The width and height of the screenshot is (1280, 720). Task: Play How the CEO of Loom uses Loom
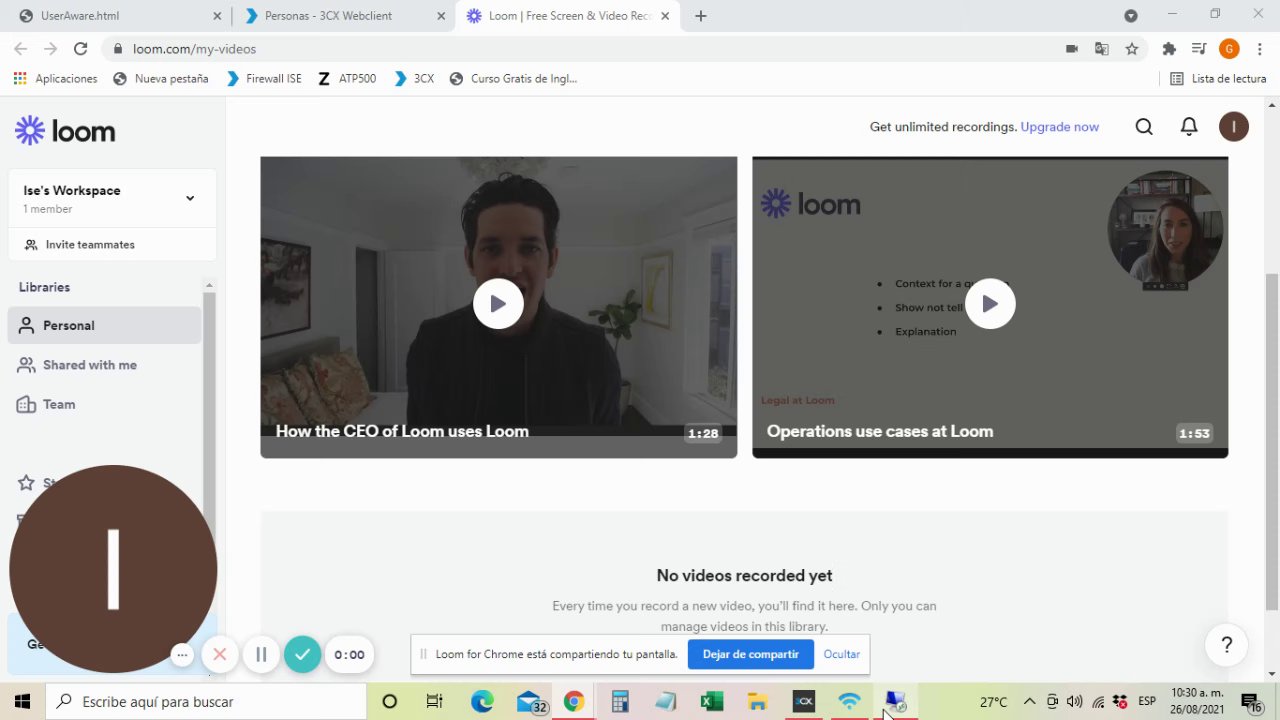(498, 304)
